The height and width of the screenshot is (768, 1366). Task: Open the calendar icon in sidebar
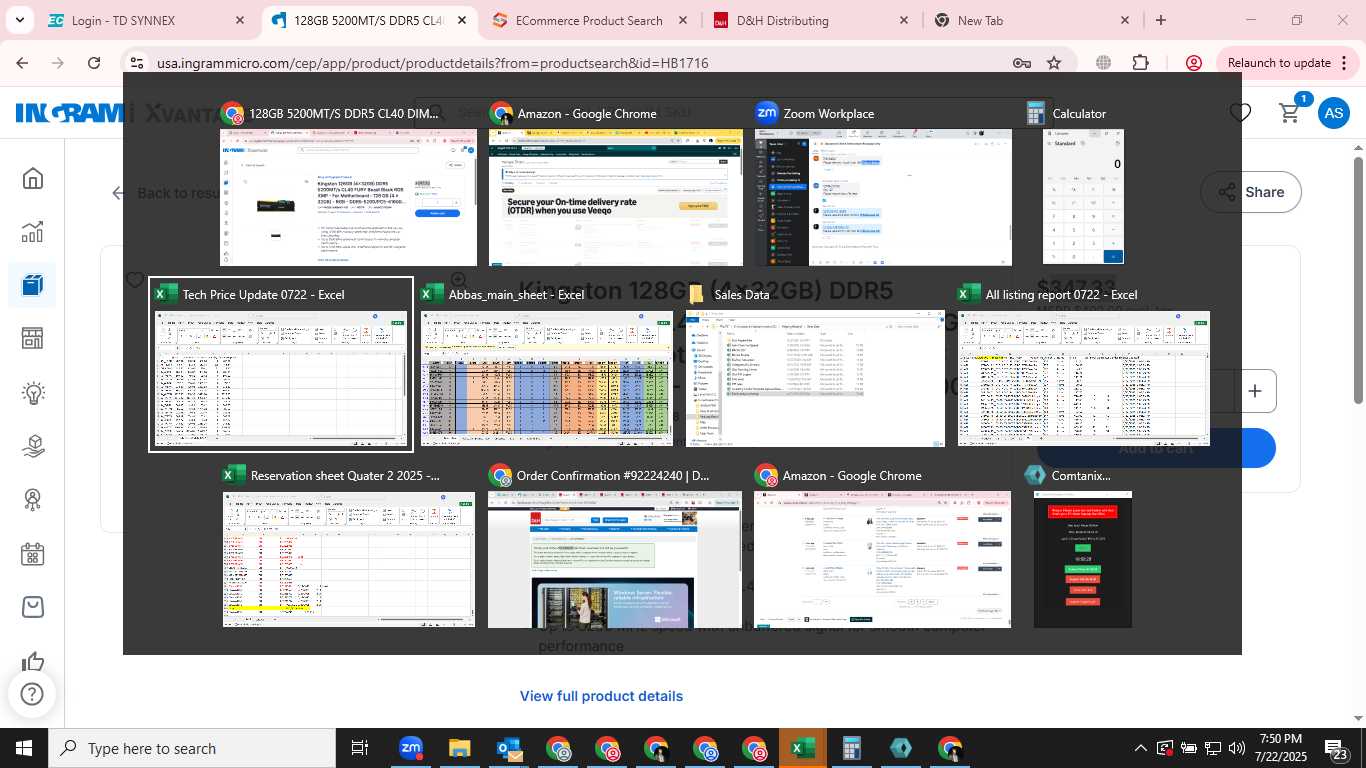[33, 554]
